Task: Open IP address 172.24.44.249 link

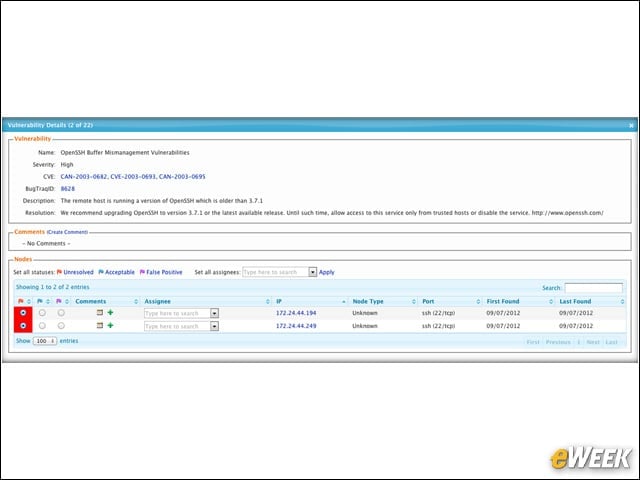Action: (x=296, y=326)
